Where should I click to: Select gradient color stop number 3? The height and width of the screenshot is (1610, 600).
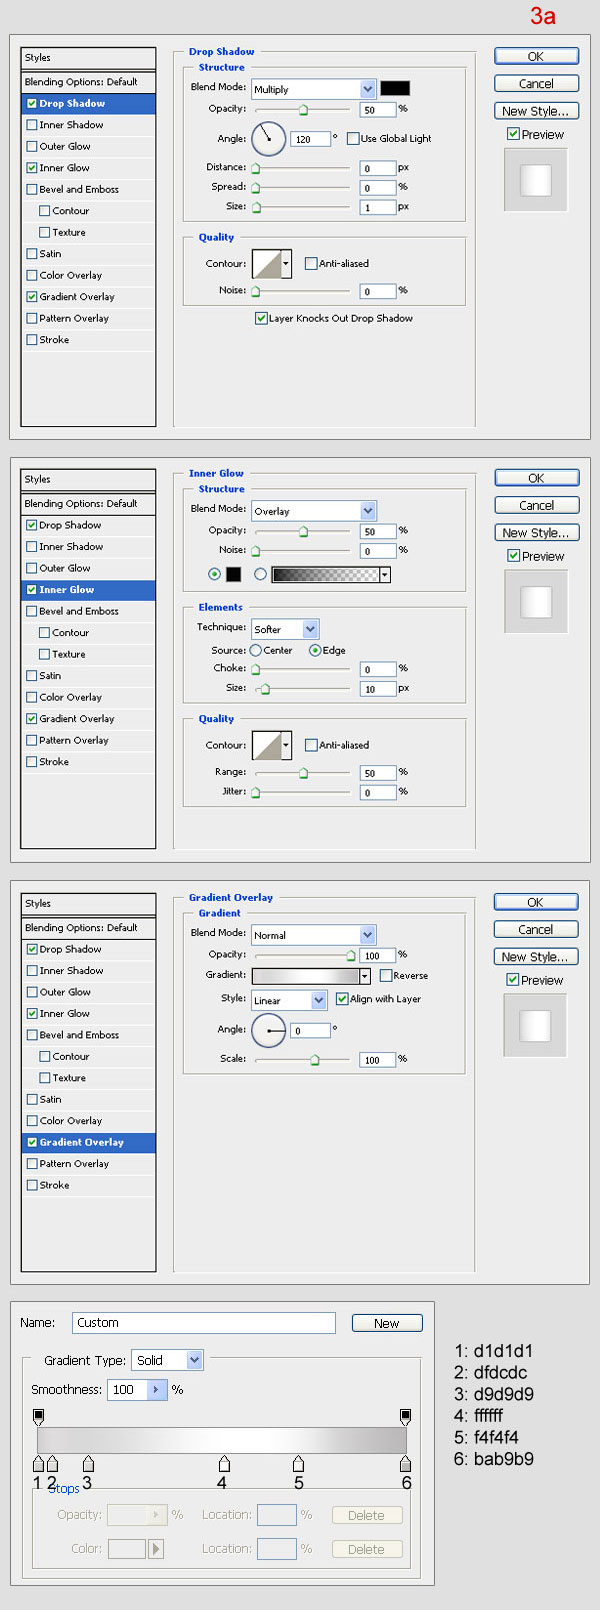[x=88, y=1464]
